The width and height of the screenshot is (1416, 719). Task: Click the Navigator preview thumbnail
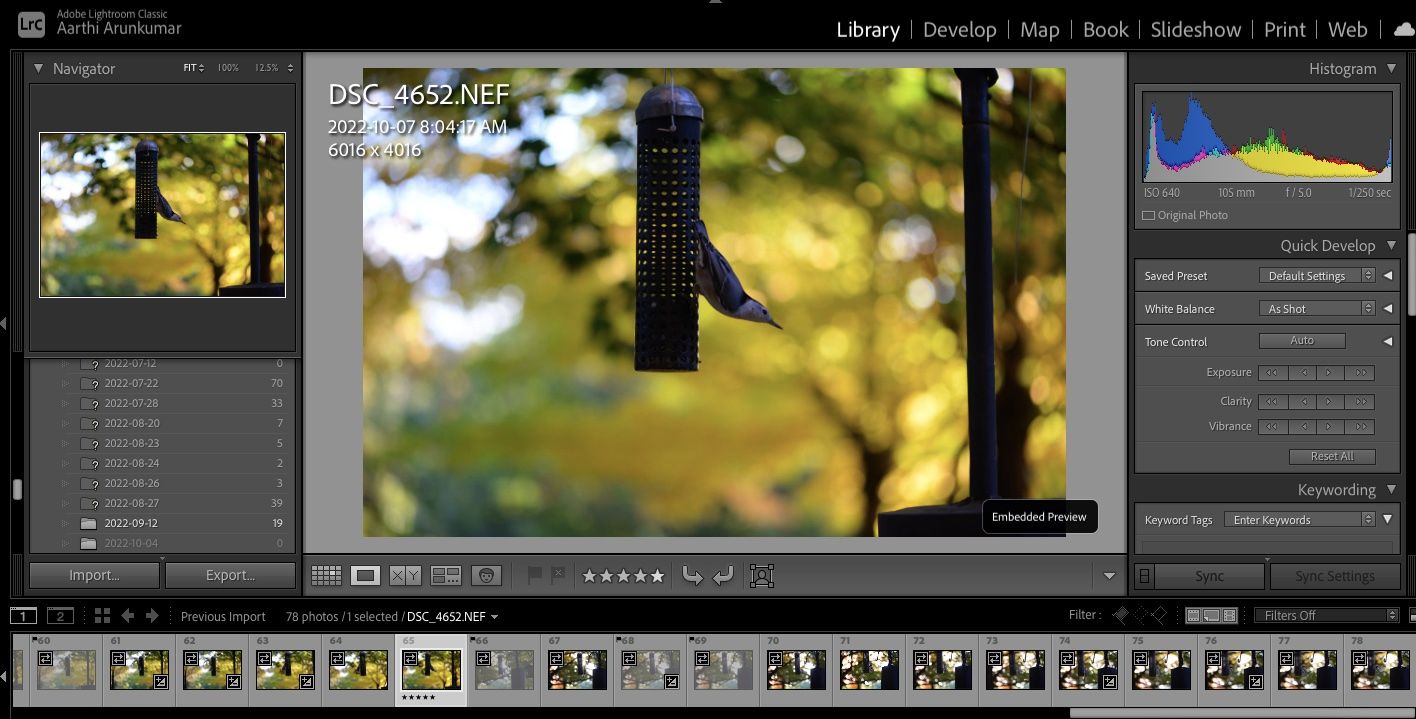(x=163, y=215)
